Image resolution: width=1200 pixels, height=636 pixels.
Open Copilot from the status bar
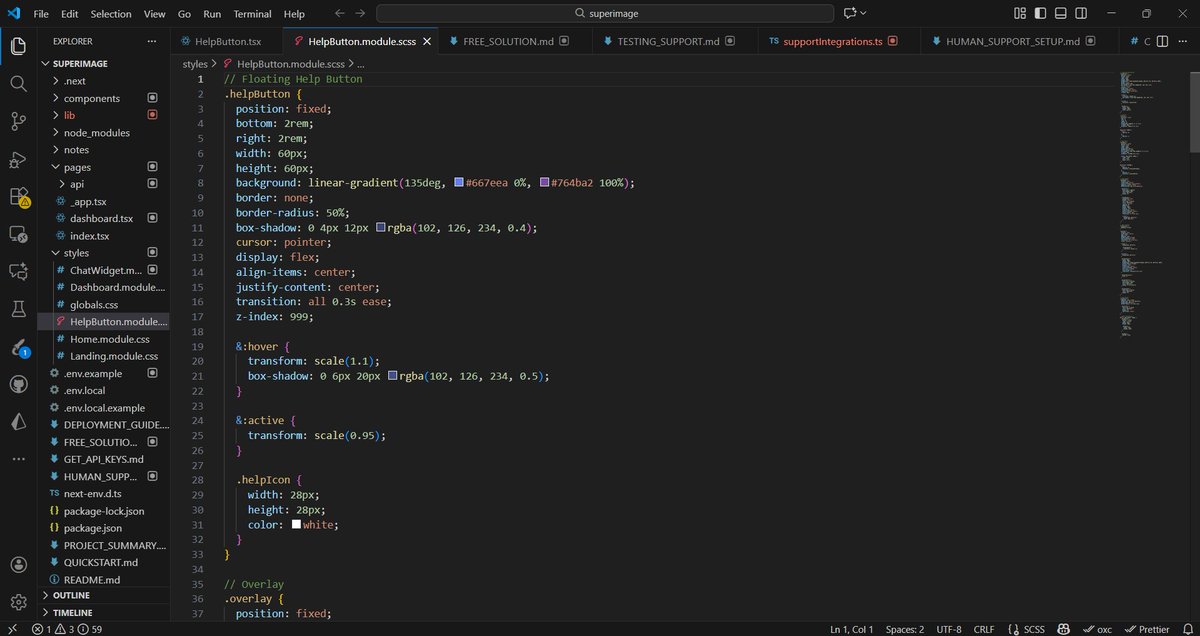point(1063,628)
